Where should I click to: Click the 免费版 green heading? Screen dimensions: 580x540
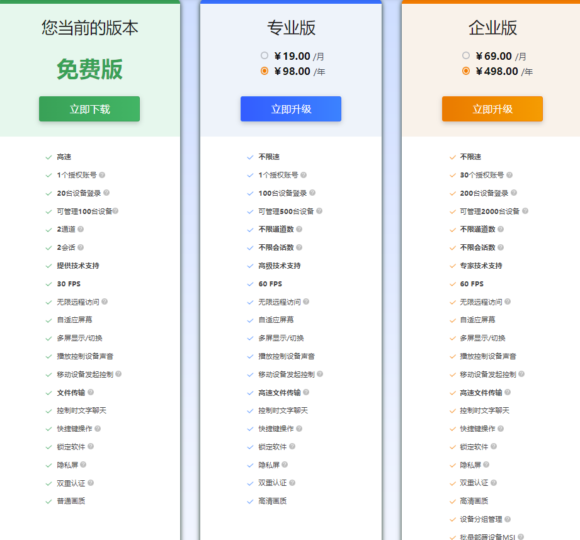point(90,69)
